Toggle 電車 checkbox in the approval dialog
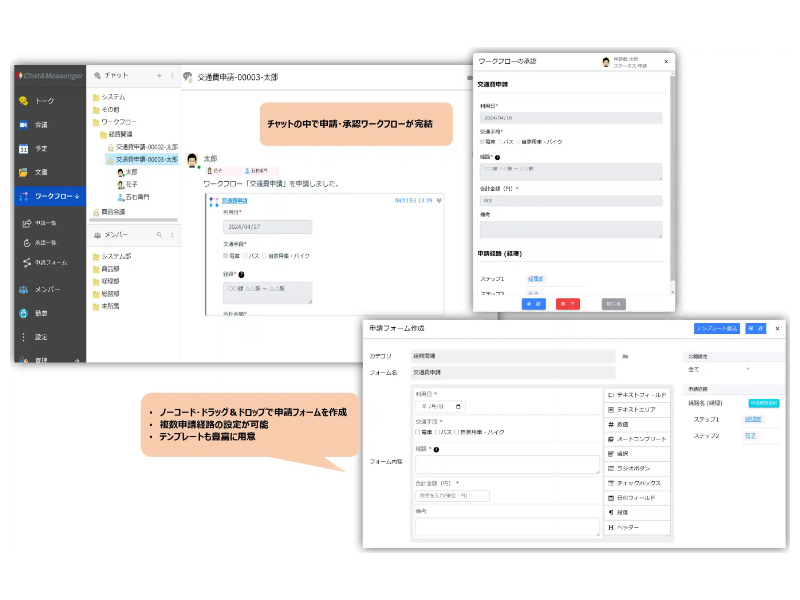This screenshot has height=600, width=800. pos(482,142)
